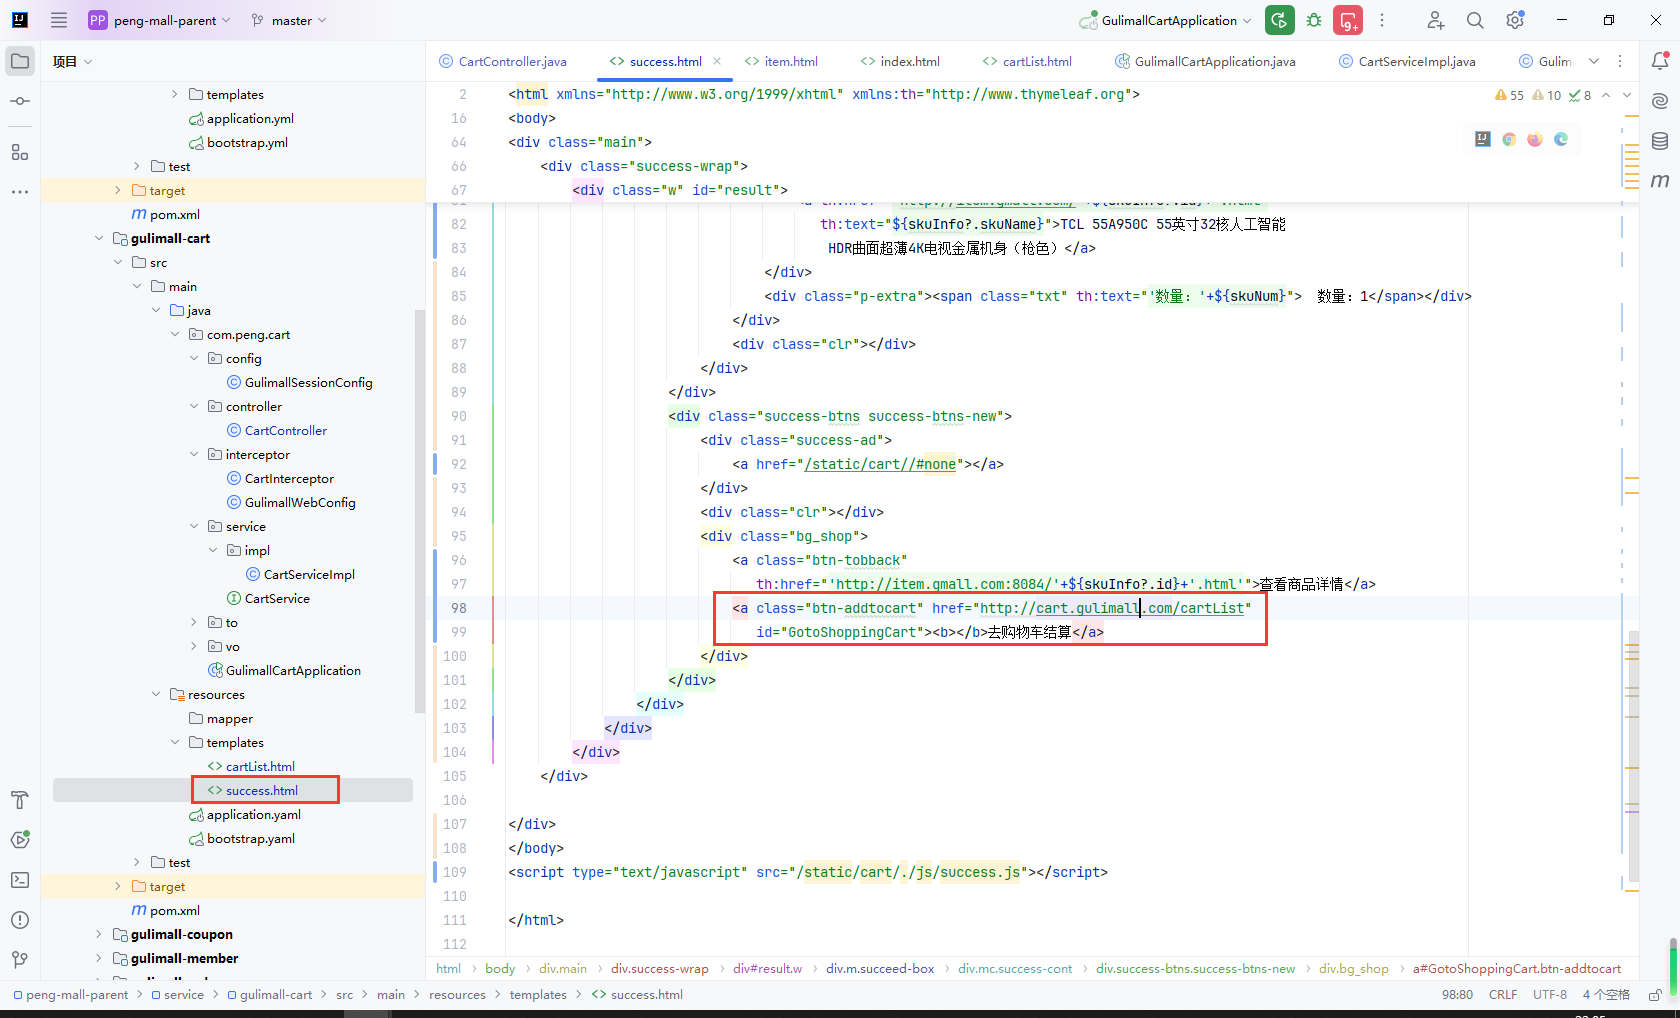This screenshot has width=1680, height=1018.
Task: Expand the vo package
Action: pos(194,646)
